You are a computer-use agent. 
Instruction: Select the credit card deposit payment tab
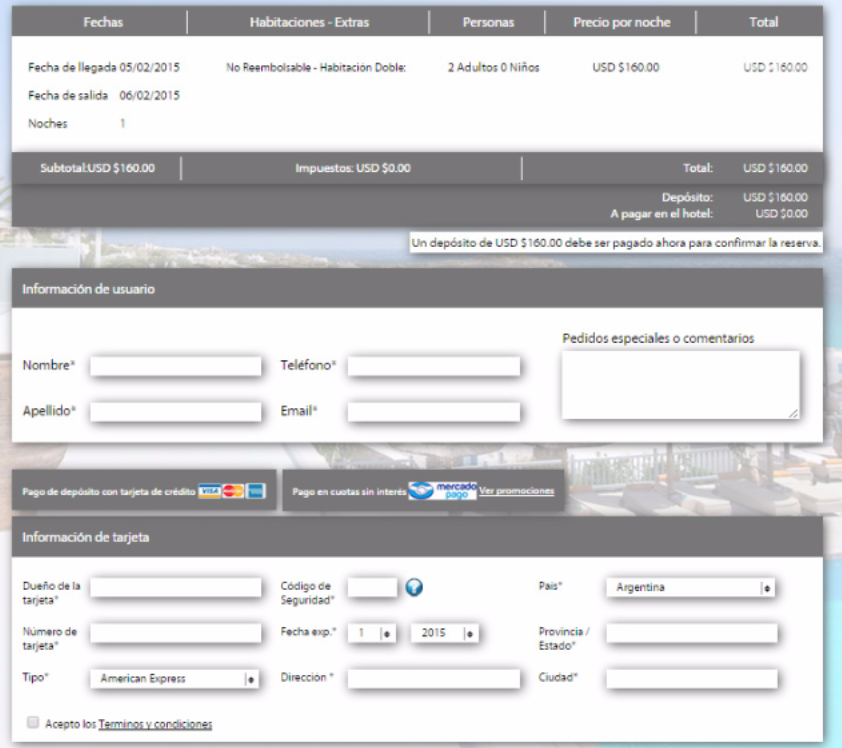(110, 491)
